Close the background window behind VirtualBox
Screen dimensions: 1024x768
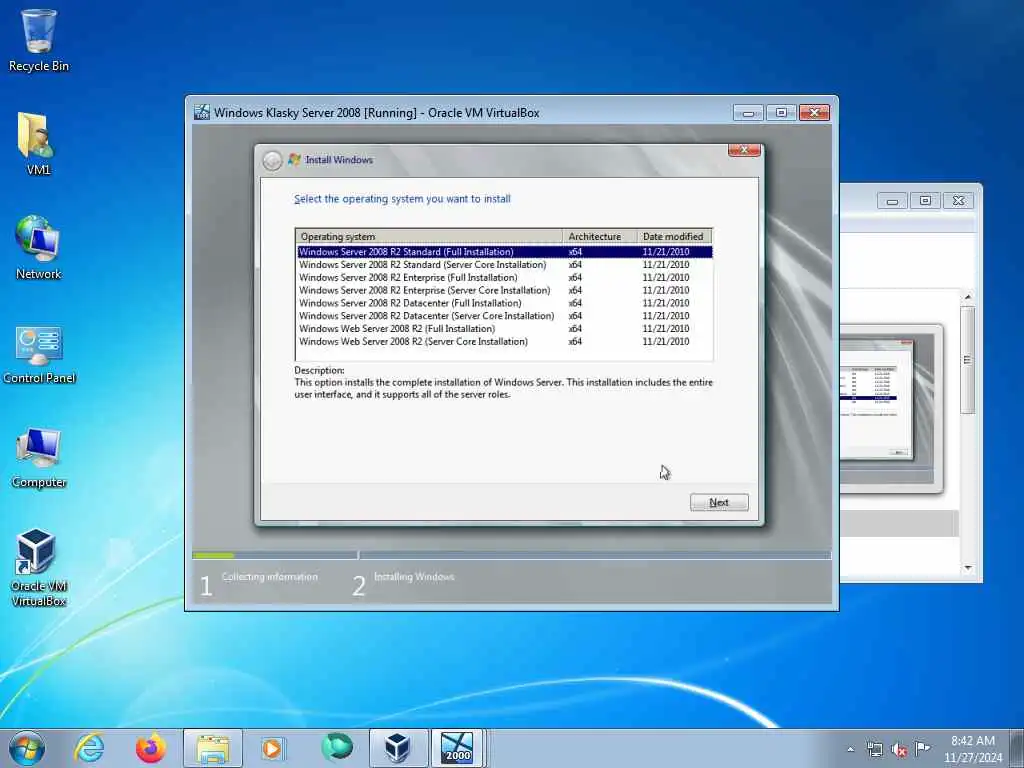pos(959,200)
